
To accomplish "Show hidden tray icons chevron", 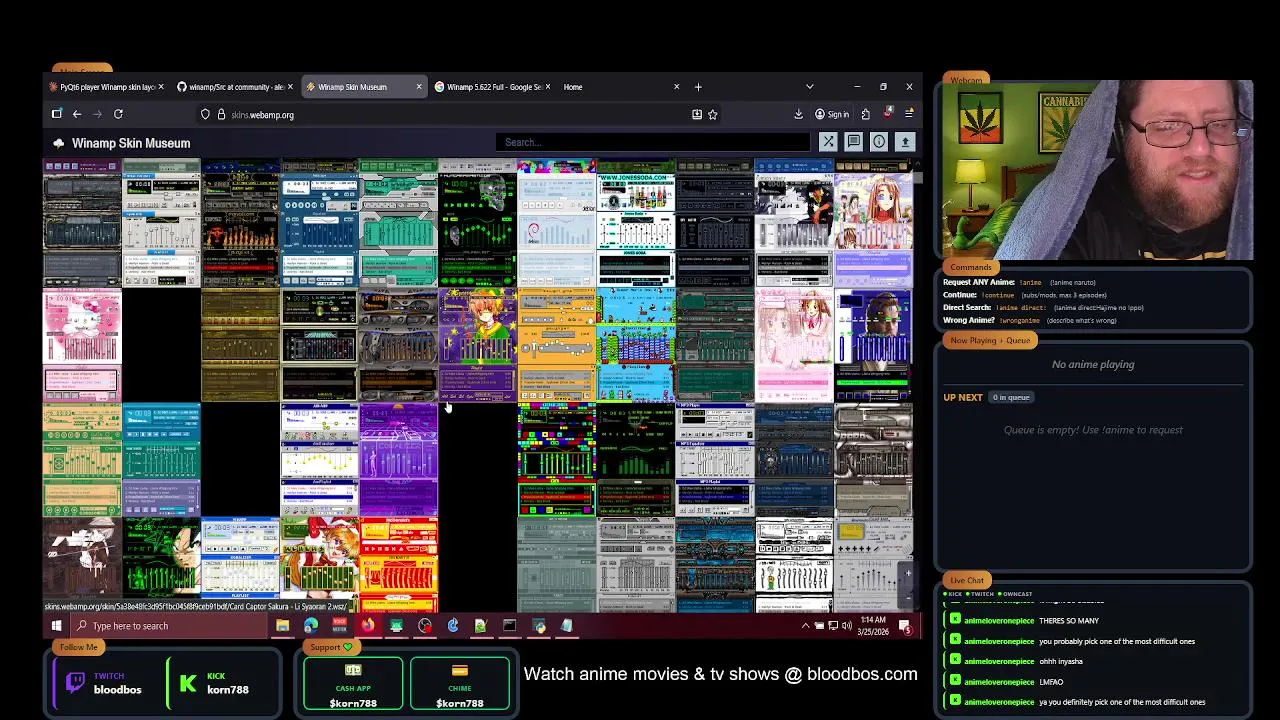I will click(805, 626).
